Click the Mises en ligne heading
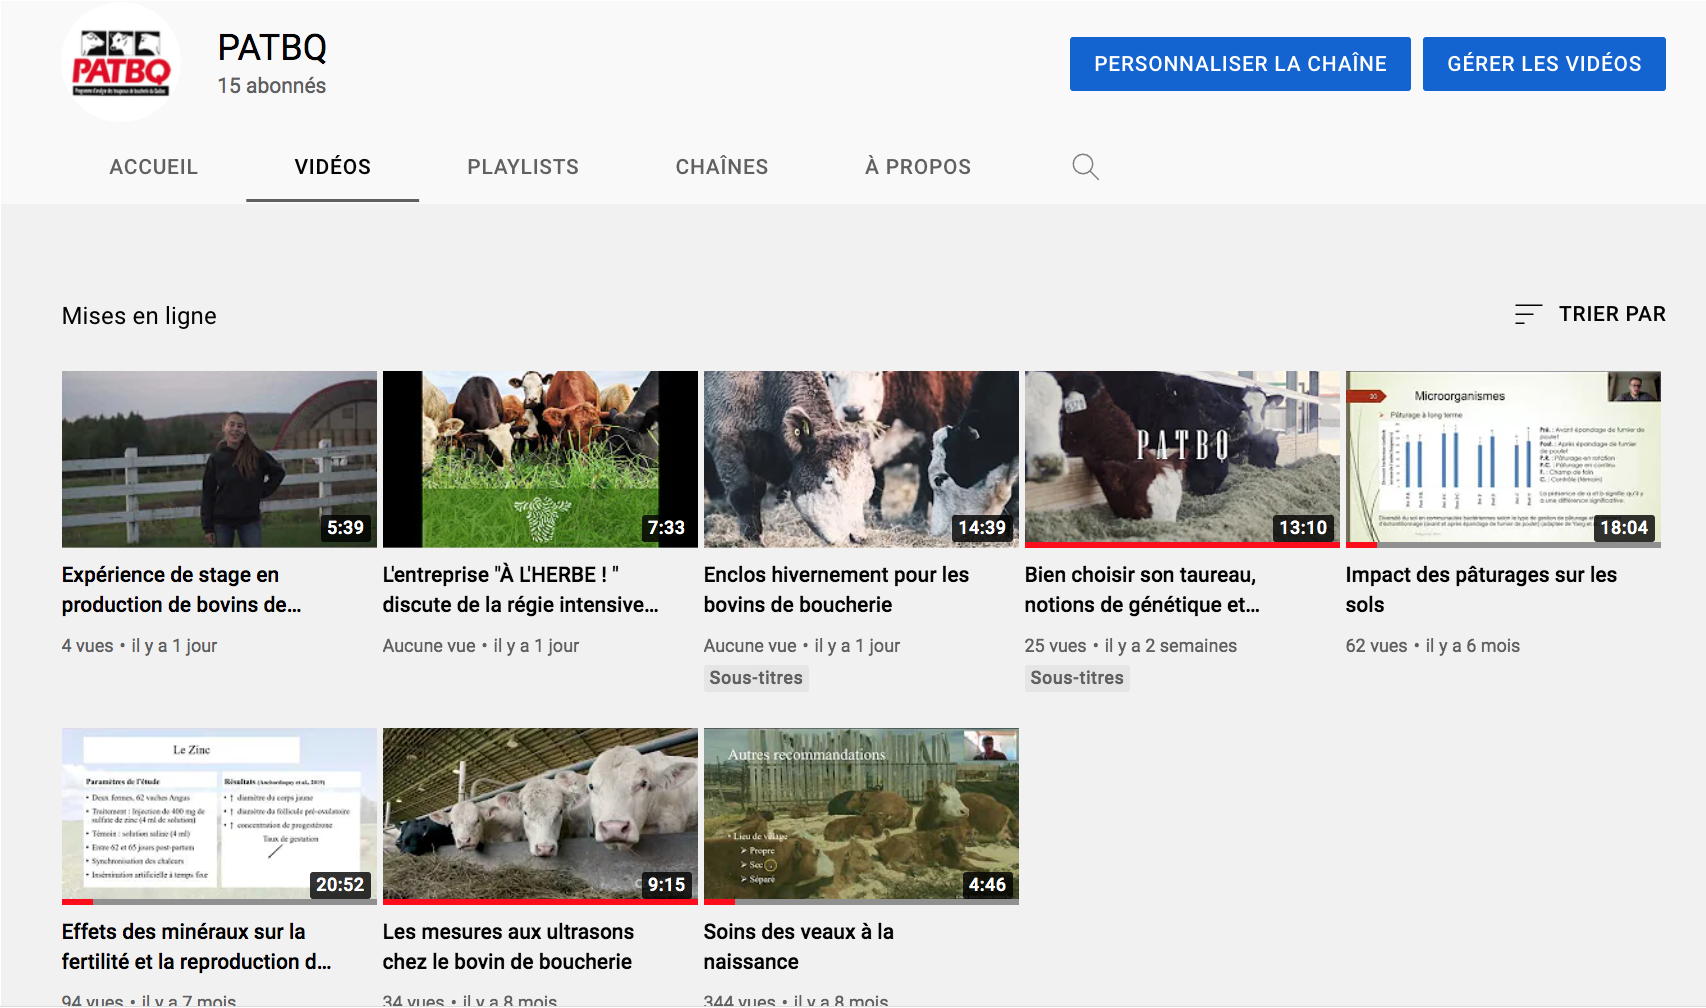The image size is (1706, 1008). tap(139, 316)
